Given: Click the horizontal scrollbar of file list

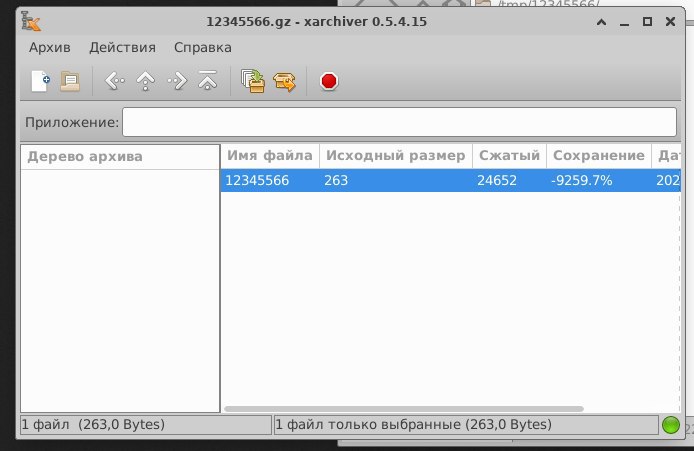Looking at the screenshot, I should [404, 409].
